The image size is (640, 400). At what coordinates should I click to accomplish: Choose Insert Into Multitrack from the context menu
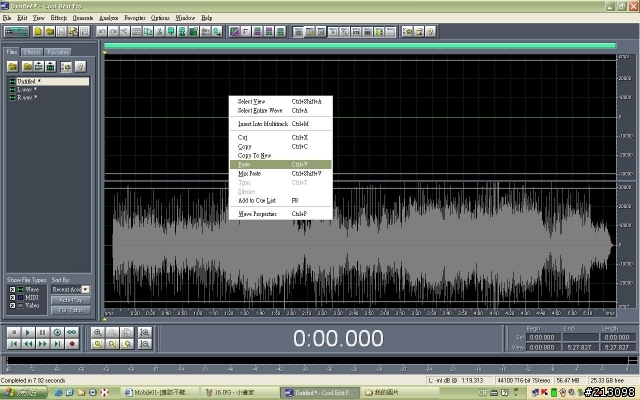281,124
